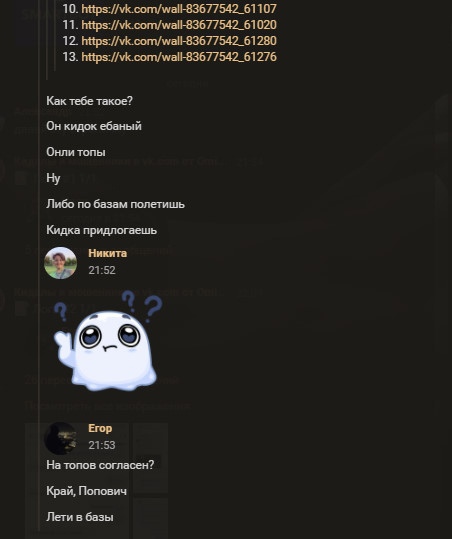This screenshot has width=452, height=539.
Task: Select the message 'Как тебе такое?'
Action: pos(89,101)
